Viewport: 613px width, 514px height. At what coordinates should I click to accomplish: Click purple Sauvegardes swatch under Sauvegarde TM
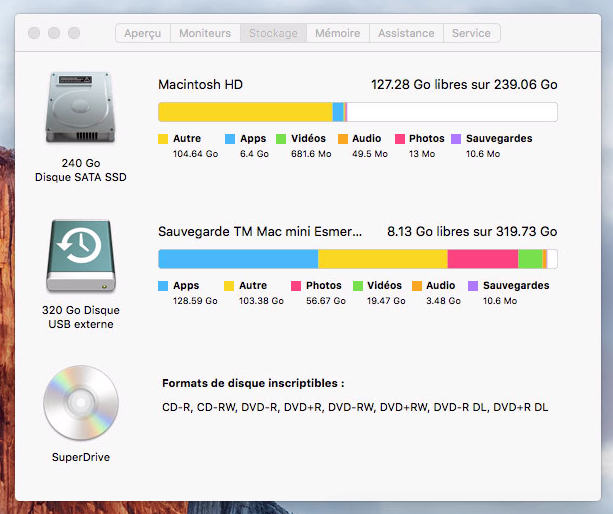[473, 286]
